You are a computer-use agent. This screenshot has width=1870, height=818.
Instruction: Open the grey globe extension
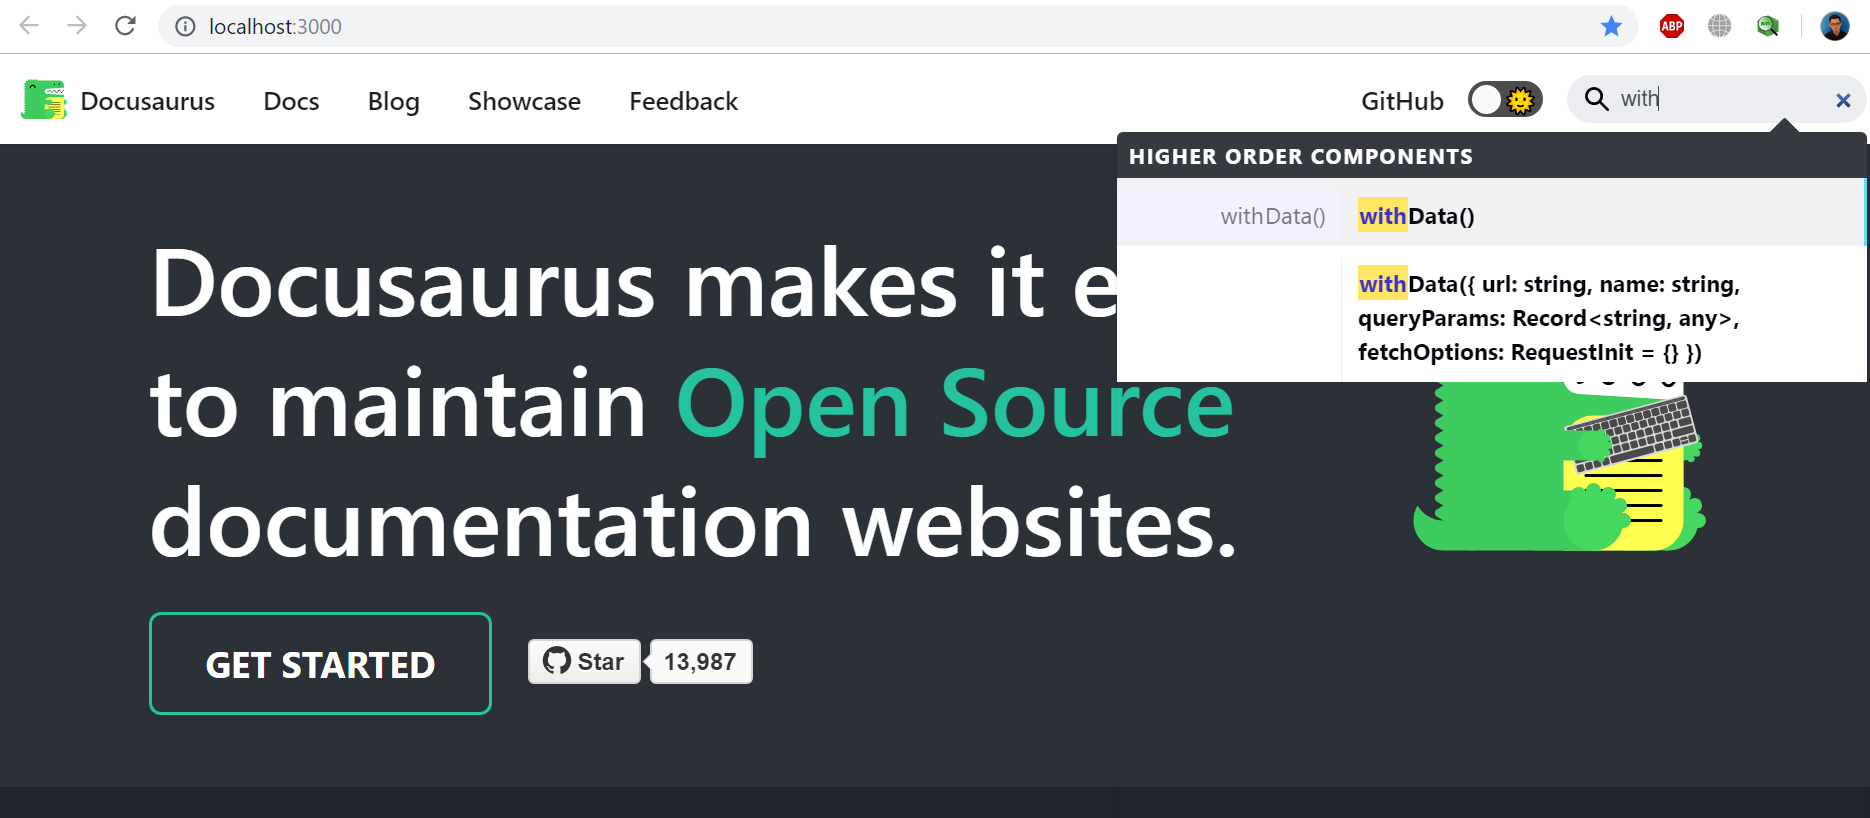click(1719, 27)
